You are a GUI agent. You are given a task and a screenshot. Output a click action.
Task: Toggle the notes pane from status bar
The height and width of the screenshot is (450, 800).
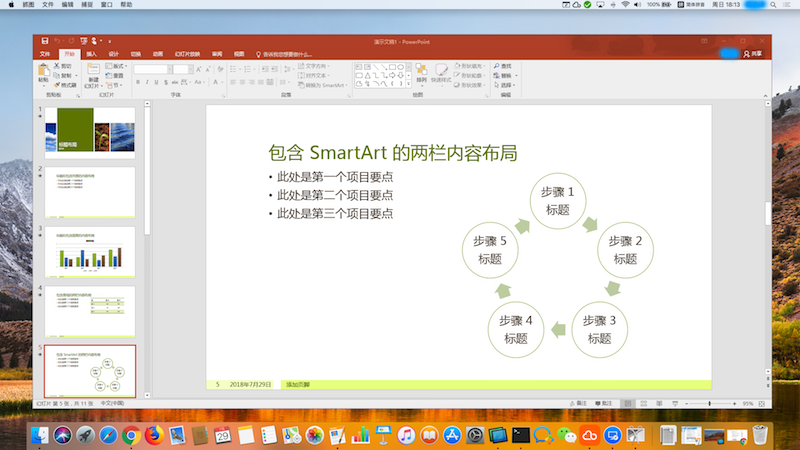(x=579, y=404)
